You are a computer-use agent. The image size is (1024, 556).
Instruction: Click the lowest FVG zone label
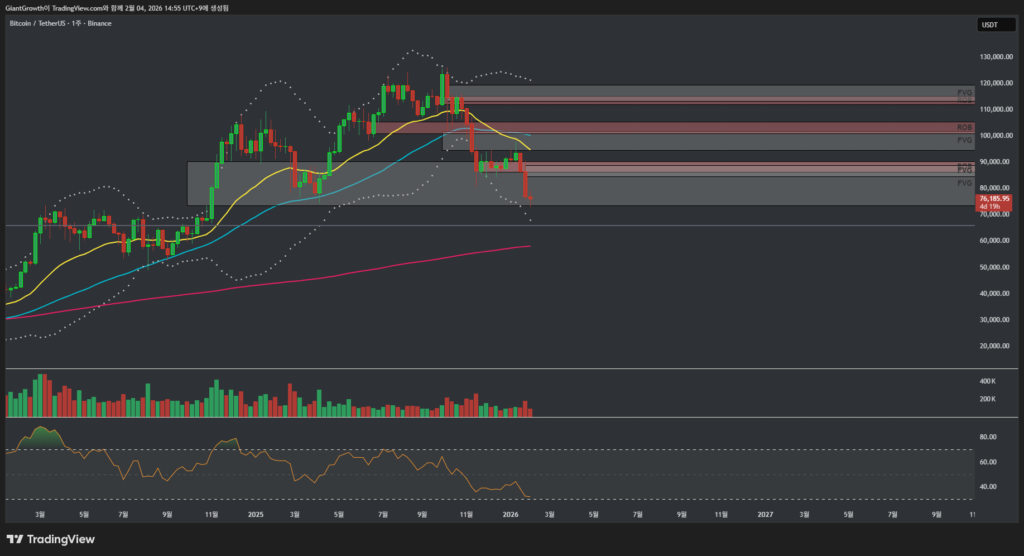[x=964, y=184]
